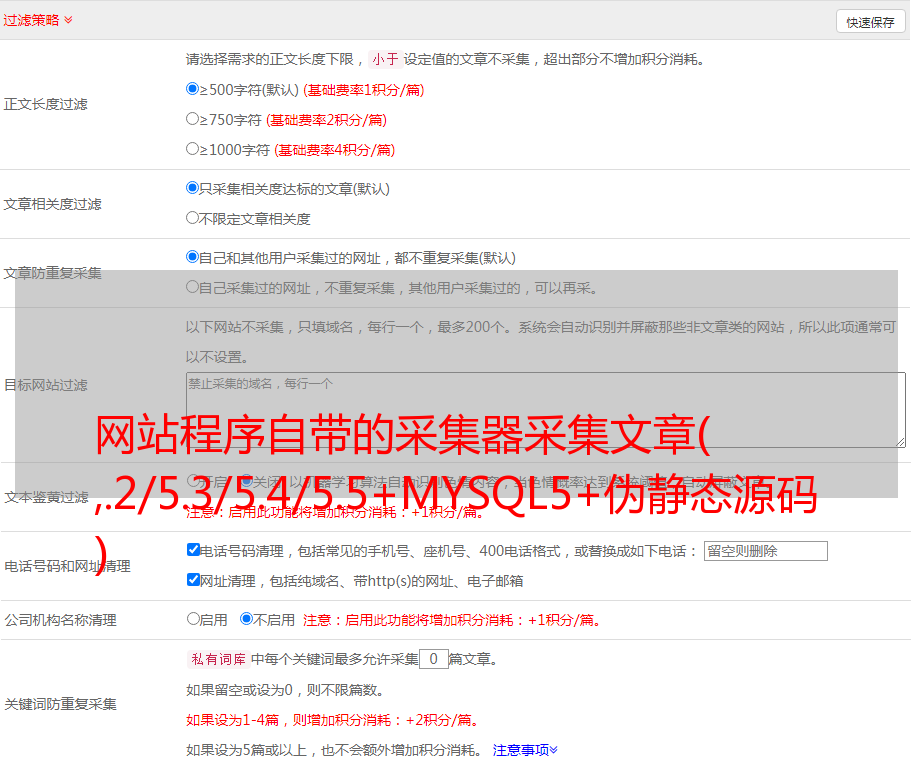Click the 文章相关度过滤 row label
Image resolution: width=912 pixels, height=768 pixels.
tap(52, 204)
